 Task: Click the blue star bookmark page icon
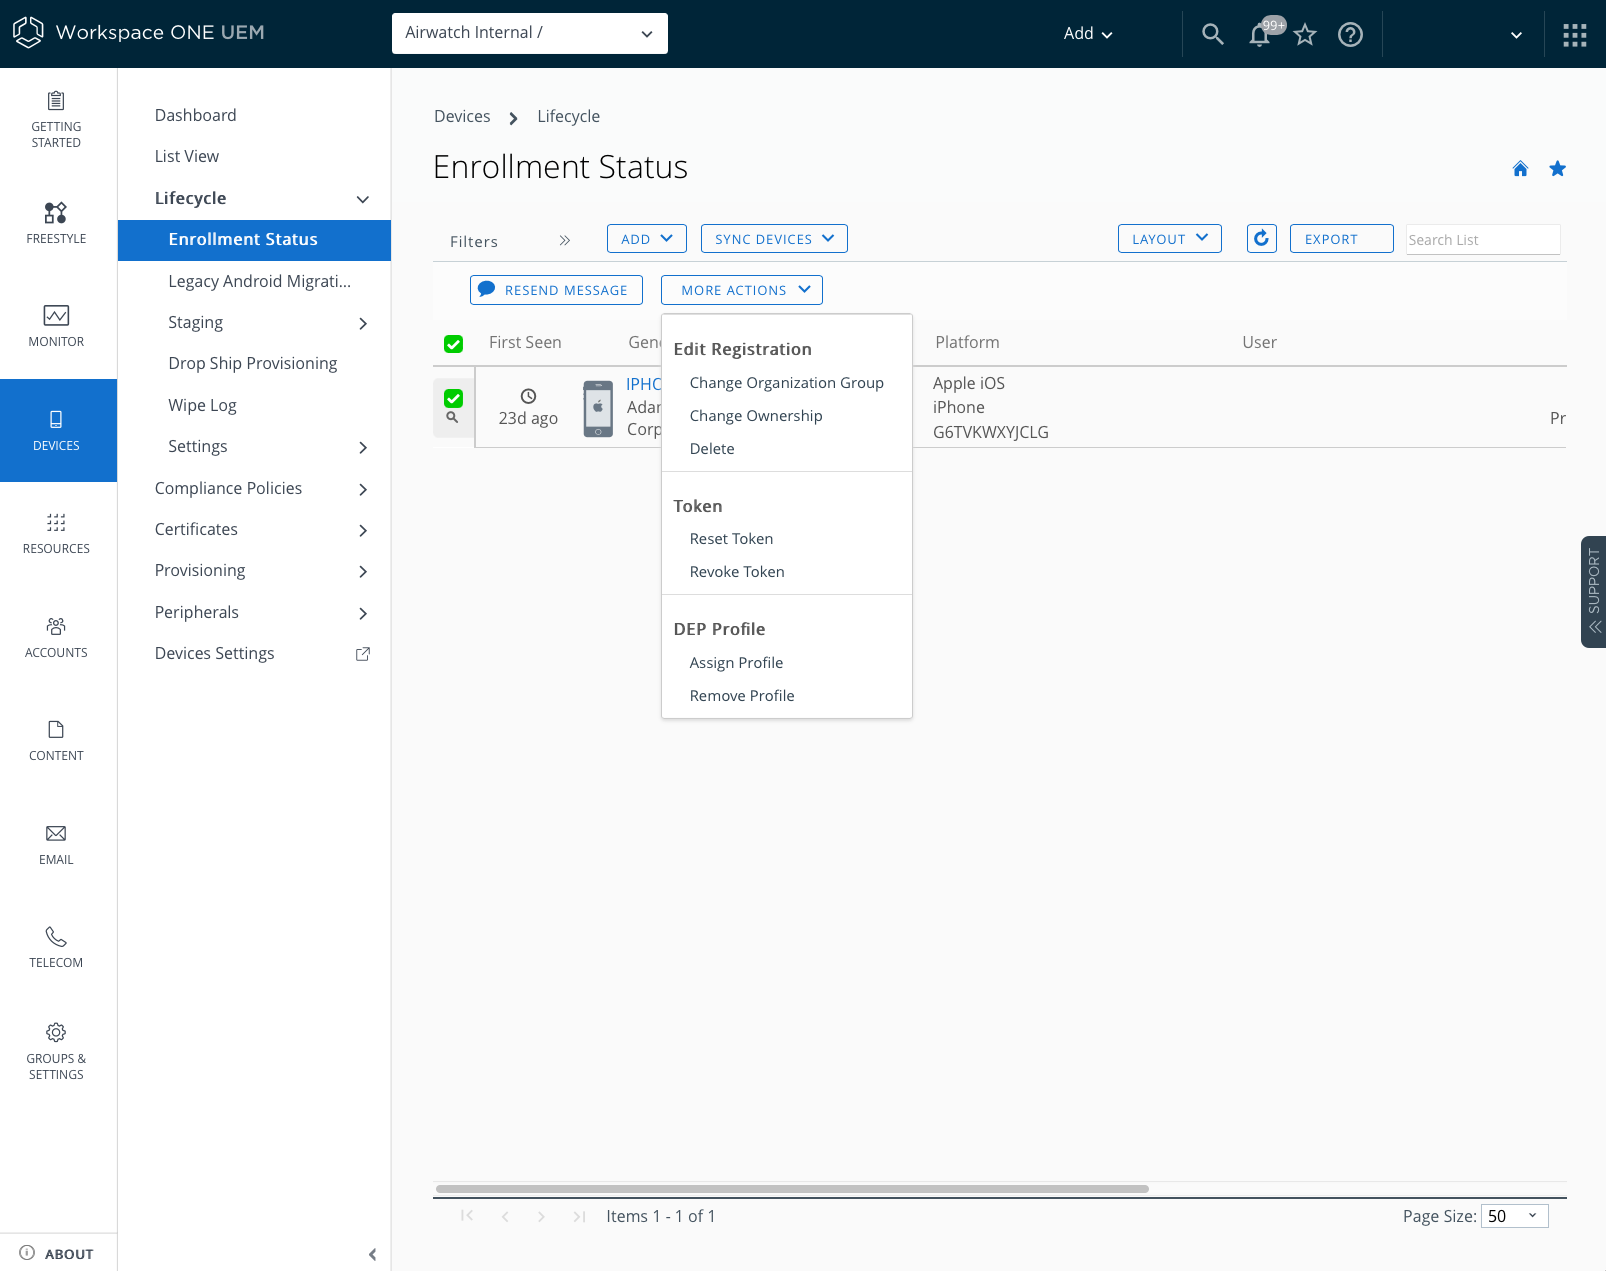(1557, 168)
